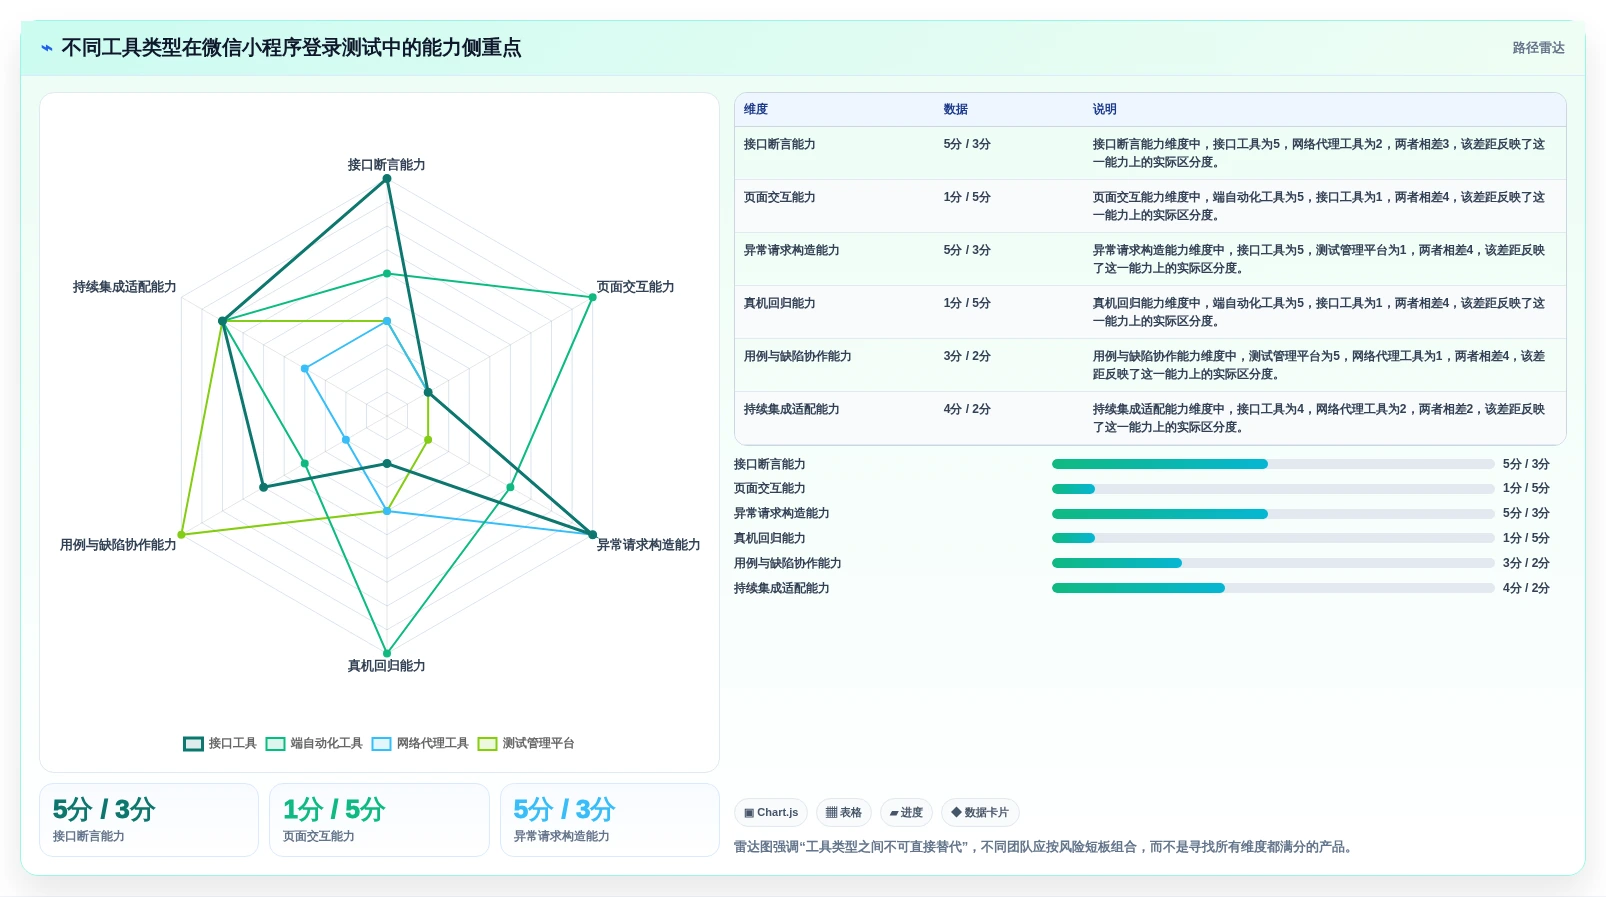
Task: Click radar axis label 持续集成适配能力
Action: [x=124, y=287]
